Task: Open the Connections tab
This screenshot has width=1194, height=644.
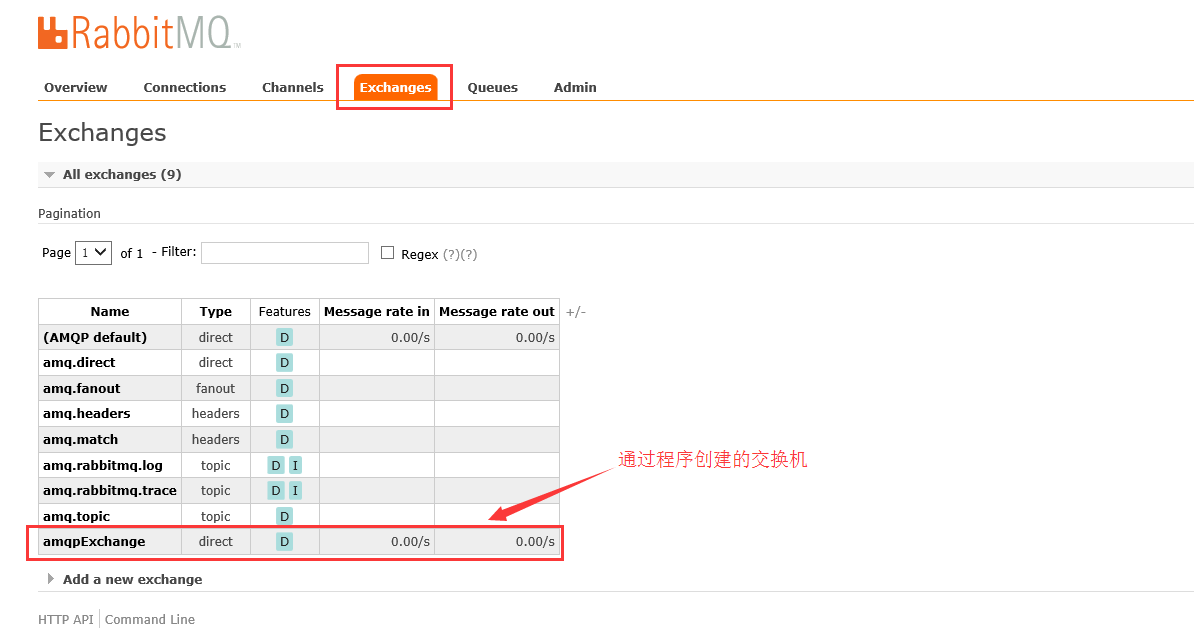Action: tap(185, 88)
